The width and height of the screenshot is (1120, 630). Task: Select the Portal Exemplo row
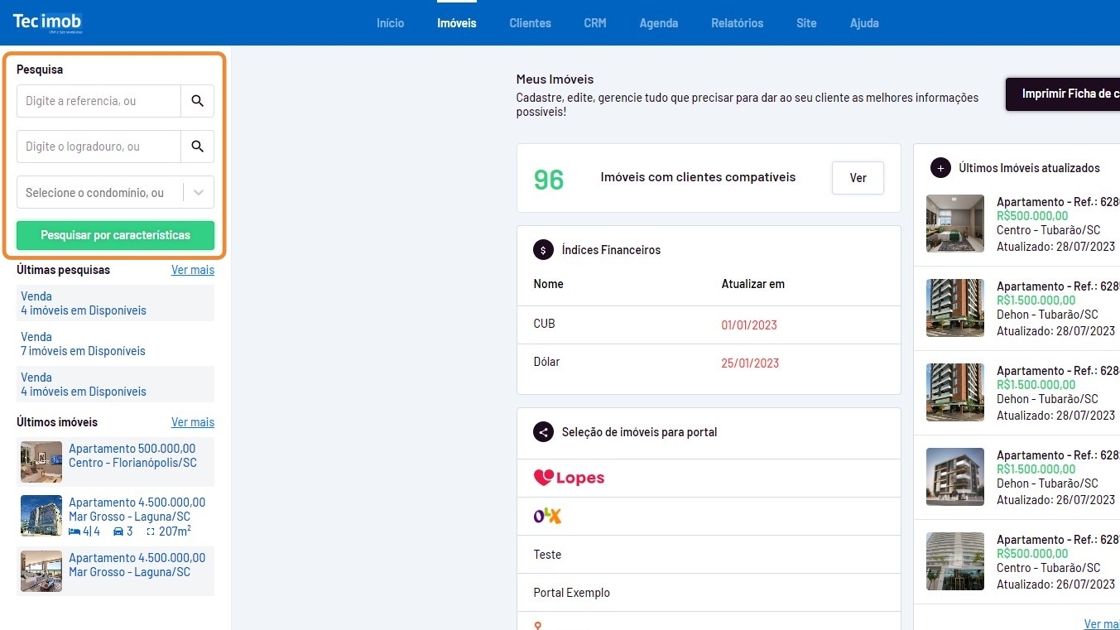pos(571,593)
